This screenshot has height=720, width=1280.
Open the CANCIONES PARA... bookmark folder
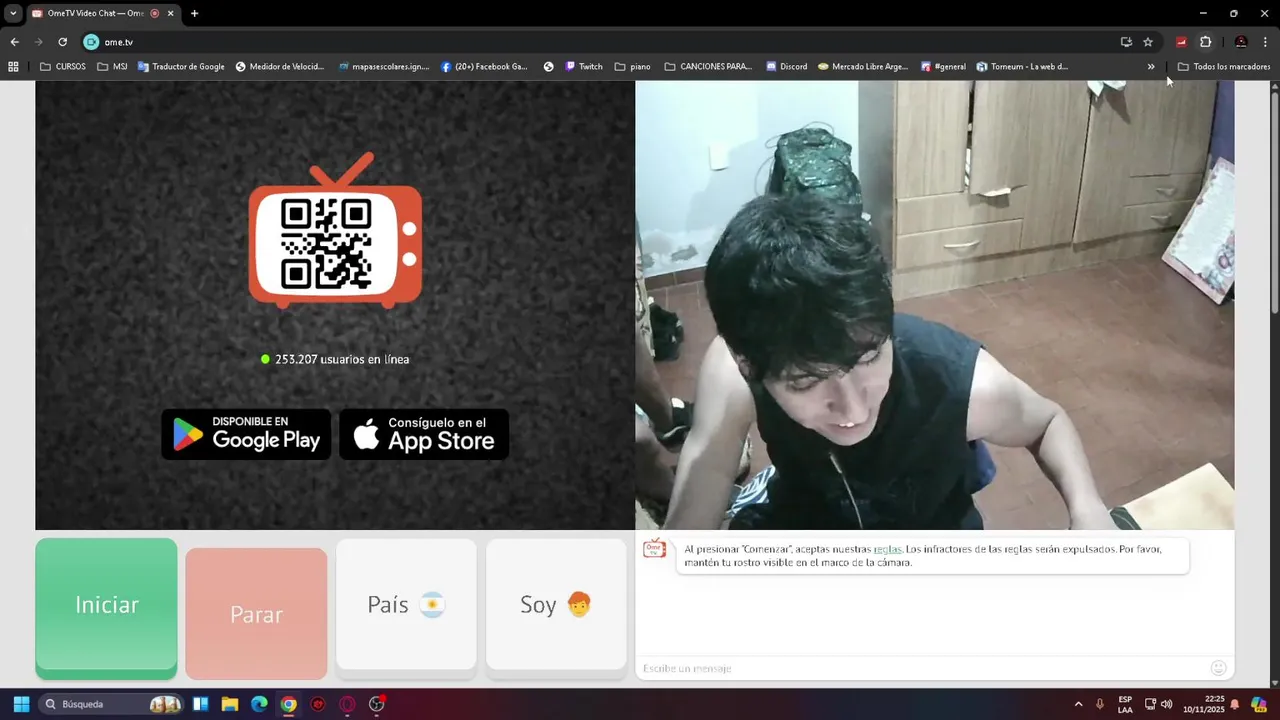[x=708, y=67]
